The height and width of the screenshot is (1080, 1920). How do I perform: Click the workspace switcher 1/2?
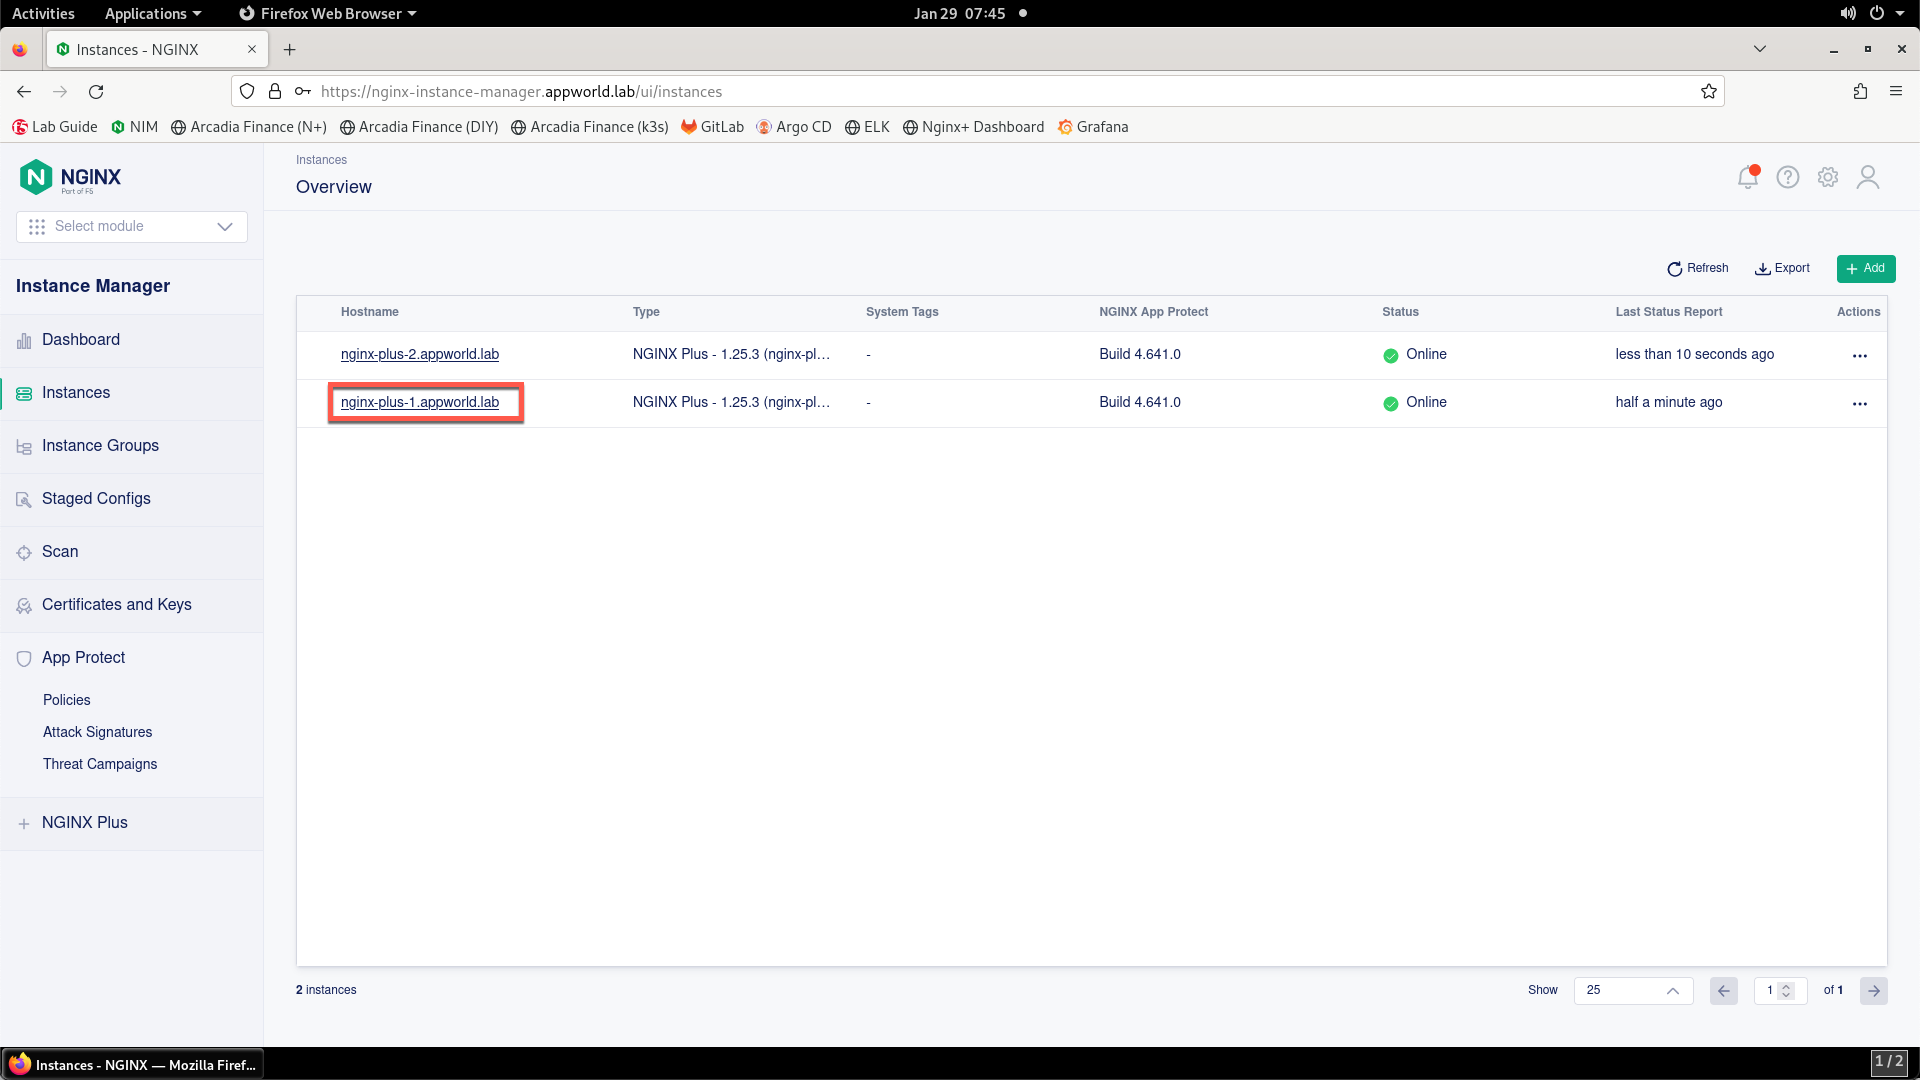click(x=1889, y=1062)
